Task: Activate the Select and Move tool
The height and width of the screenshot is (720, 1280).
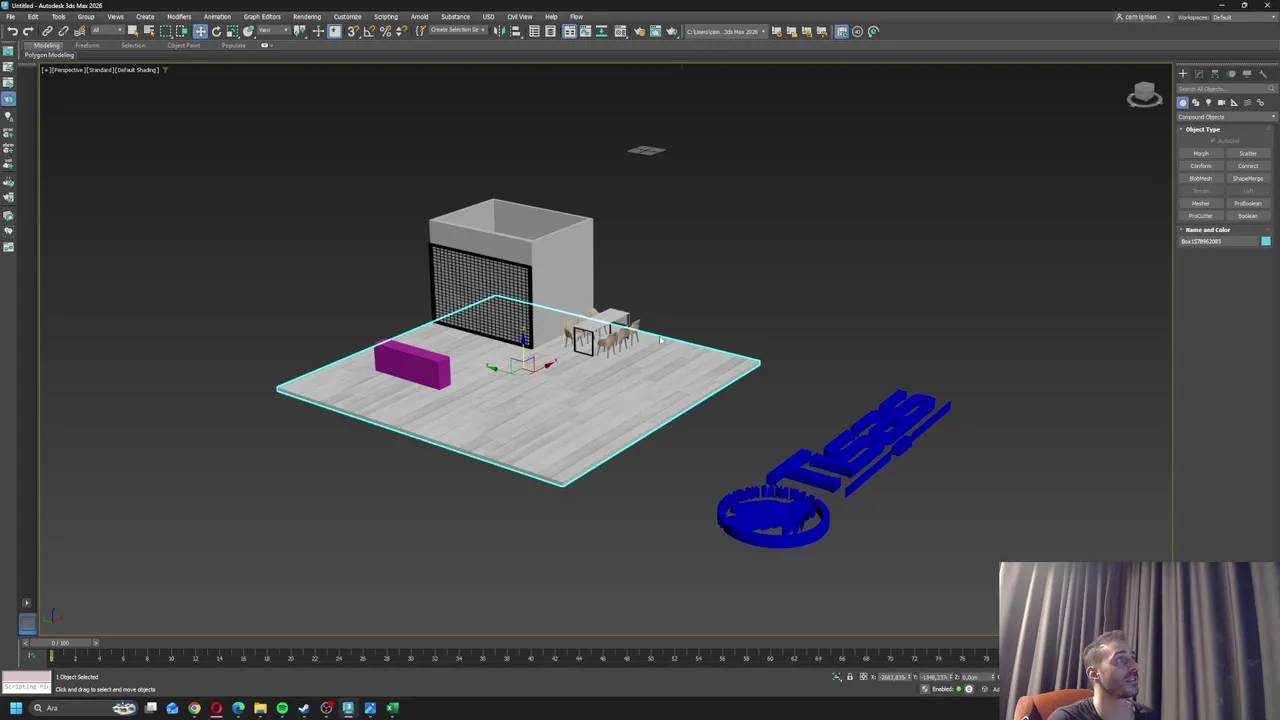Action: tap(200, 31)
